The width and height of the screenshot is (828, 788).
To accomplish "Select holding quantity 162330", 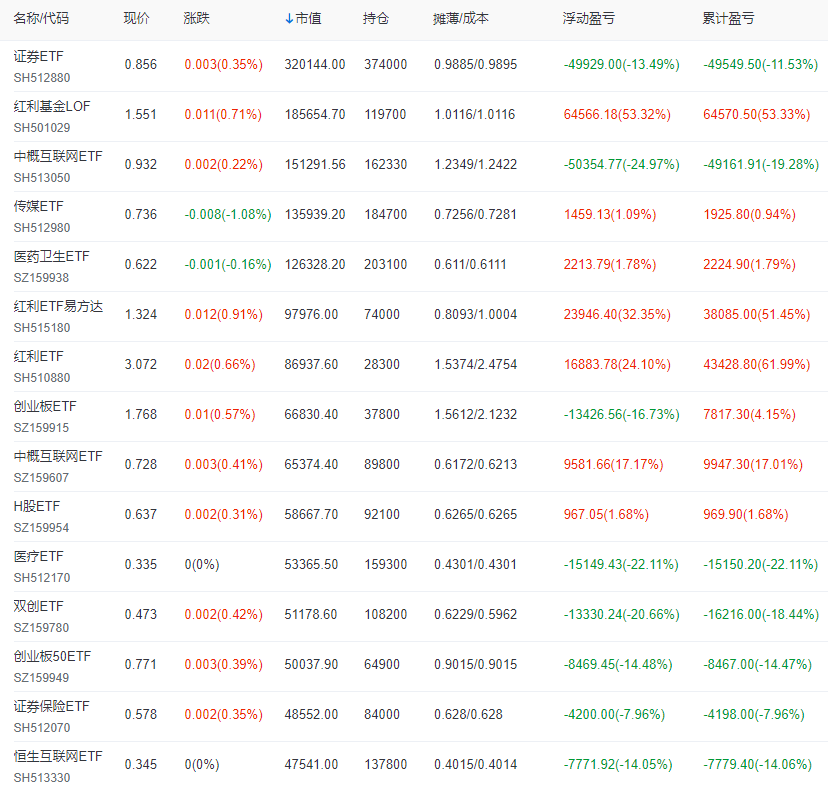I will pos(385,165).
